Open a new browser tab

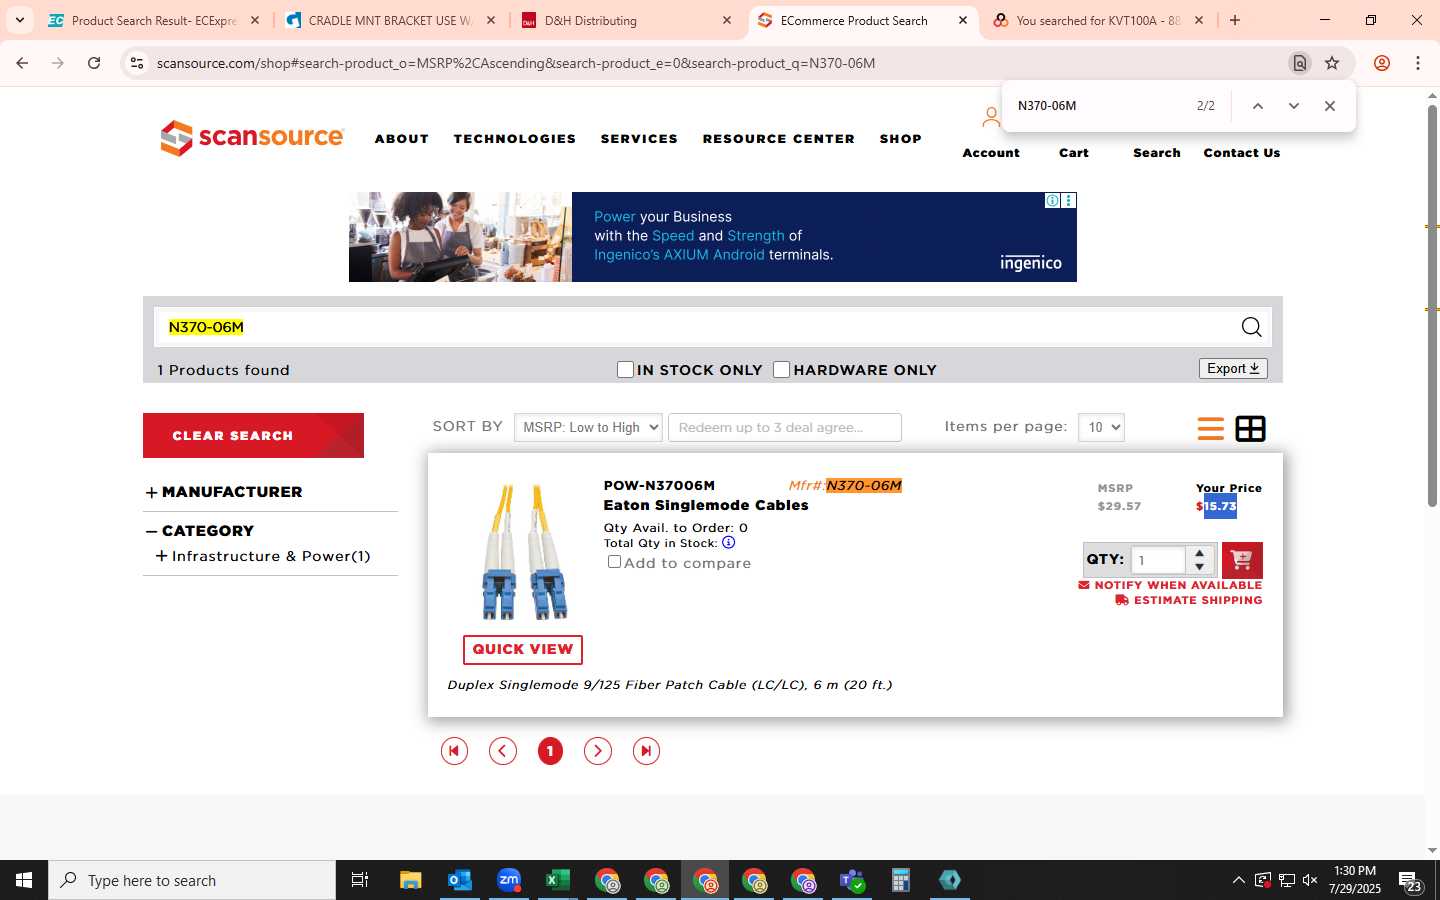tap(1235, 20)
